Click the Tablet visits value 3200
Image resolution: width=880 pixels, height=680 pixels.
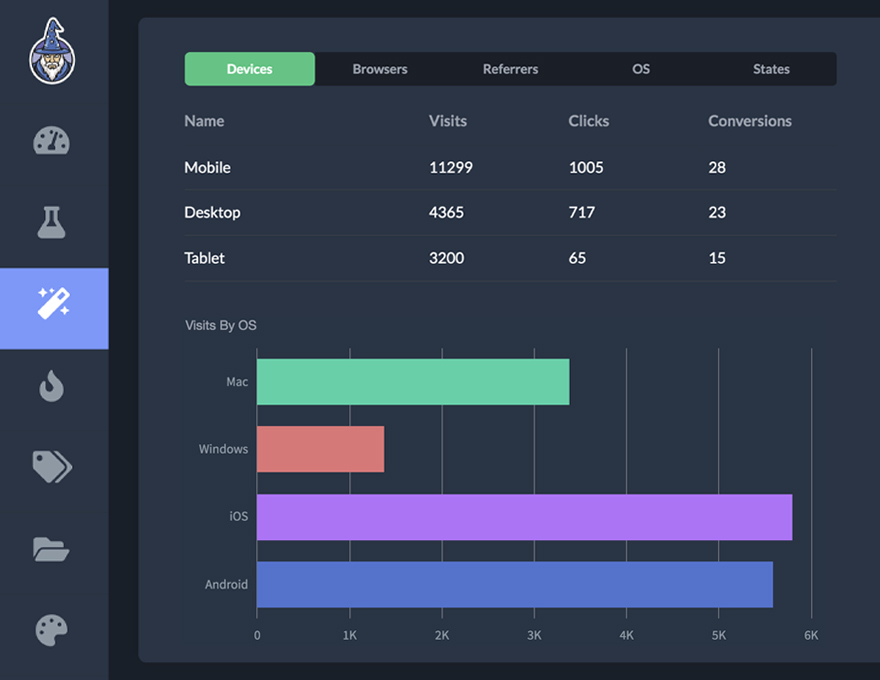[446, 258]
